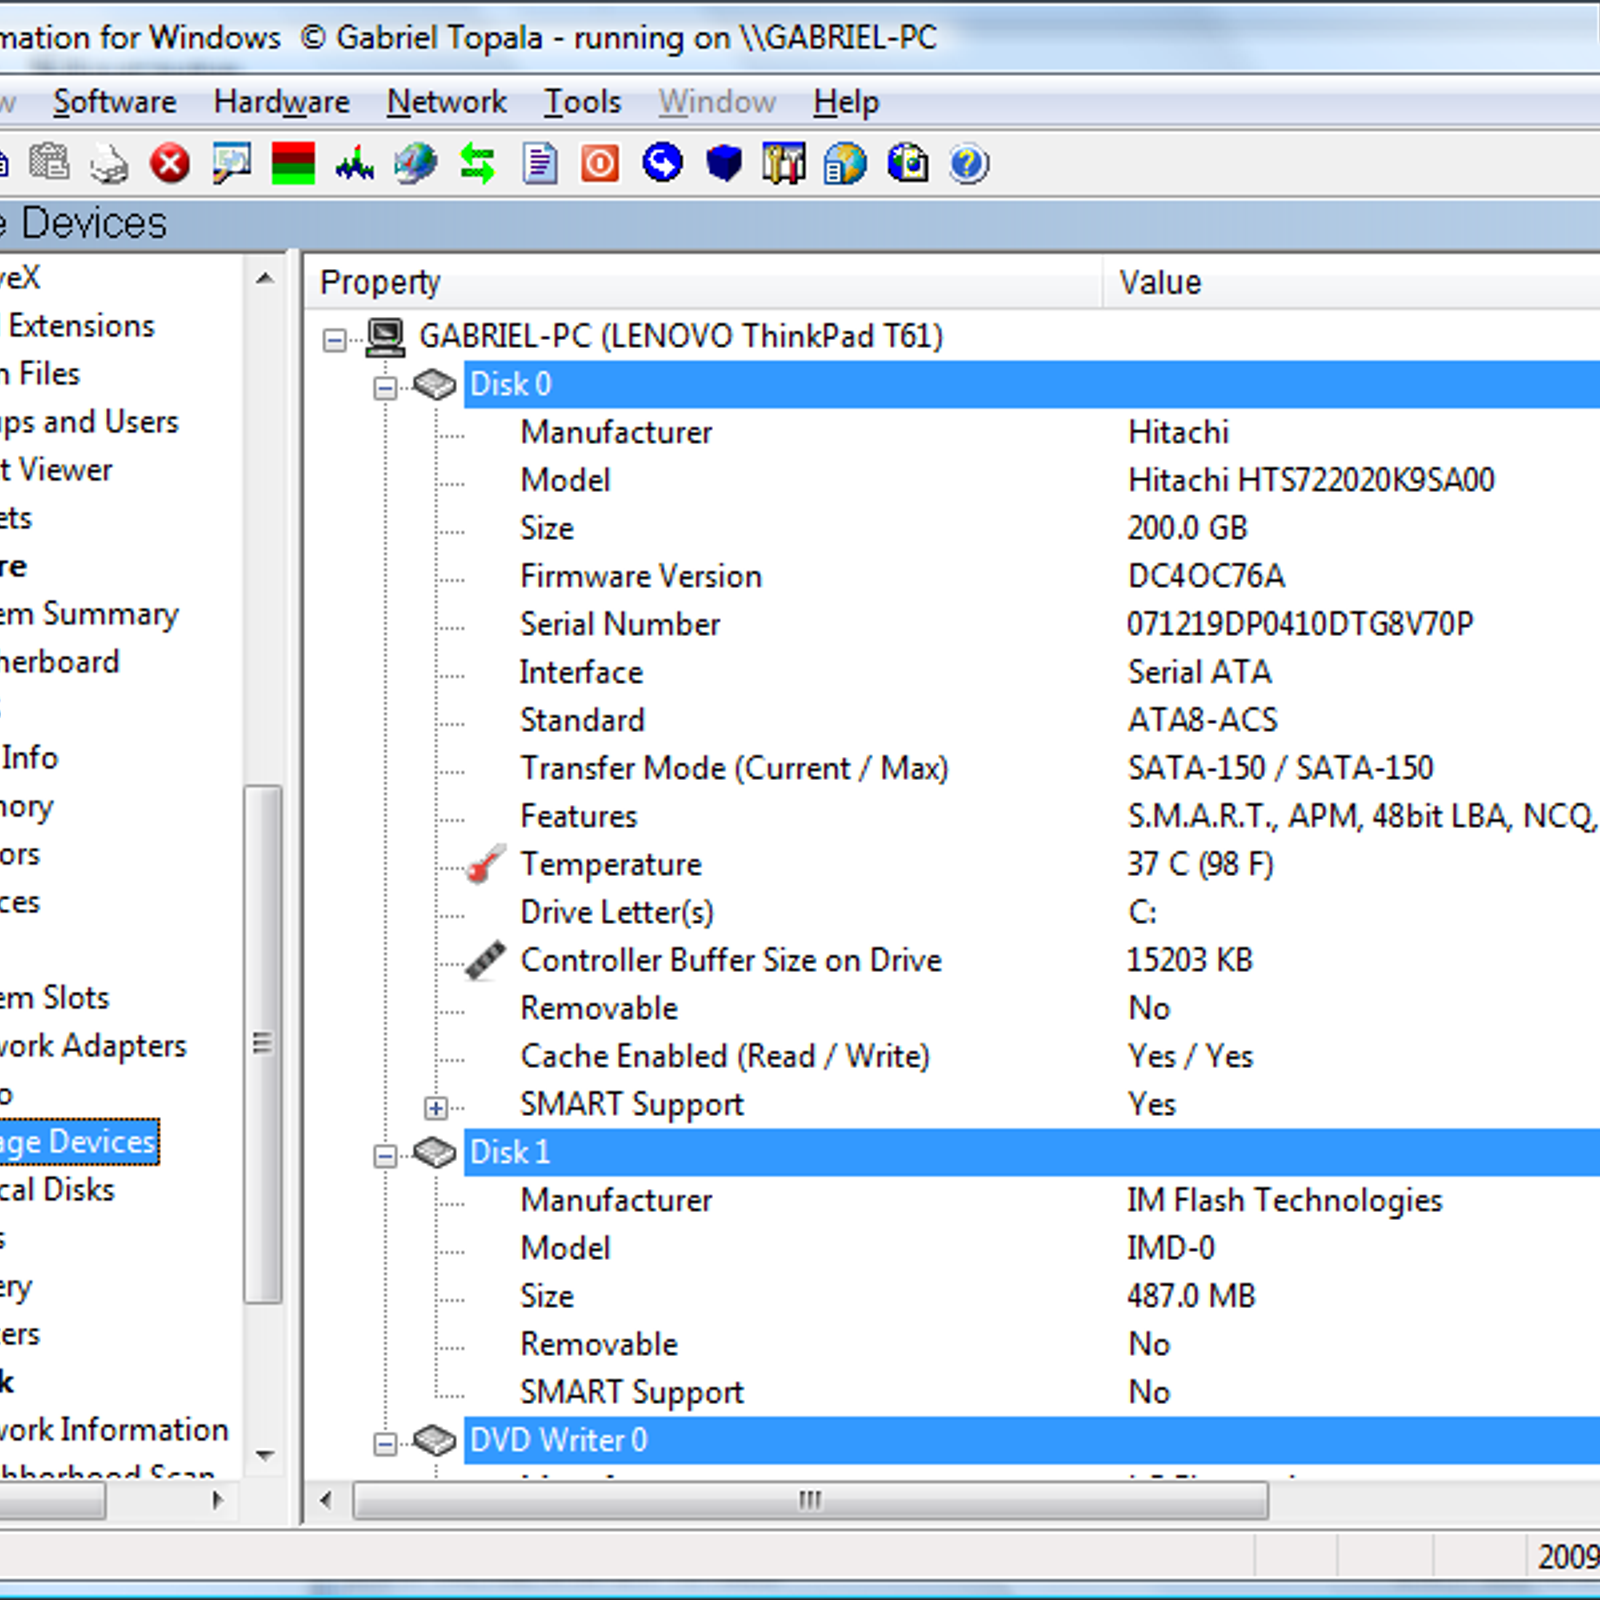Click the Value column header
Viewport: 1600px width, 1600px height.
pos(1351,282)
